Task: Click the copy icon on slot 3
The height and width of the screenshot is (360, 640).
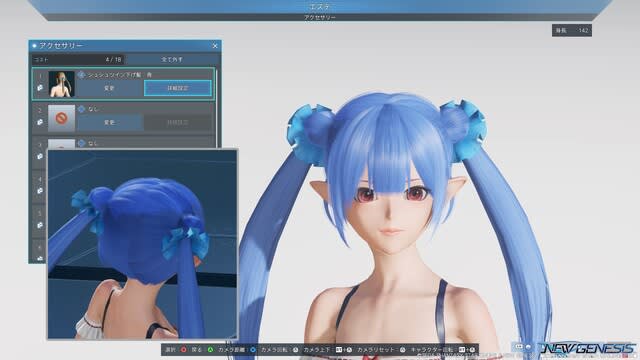Action: click(40, 156)
